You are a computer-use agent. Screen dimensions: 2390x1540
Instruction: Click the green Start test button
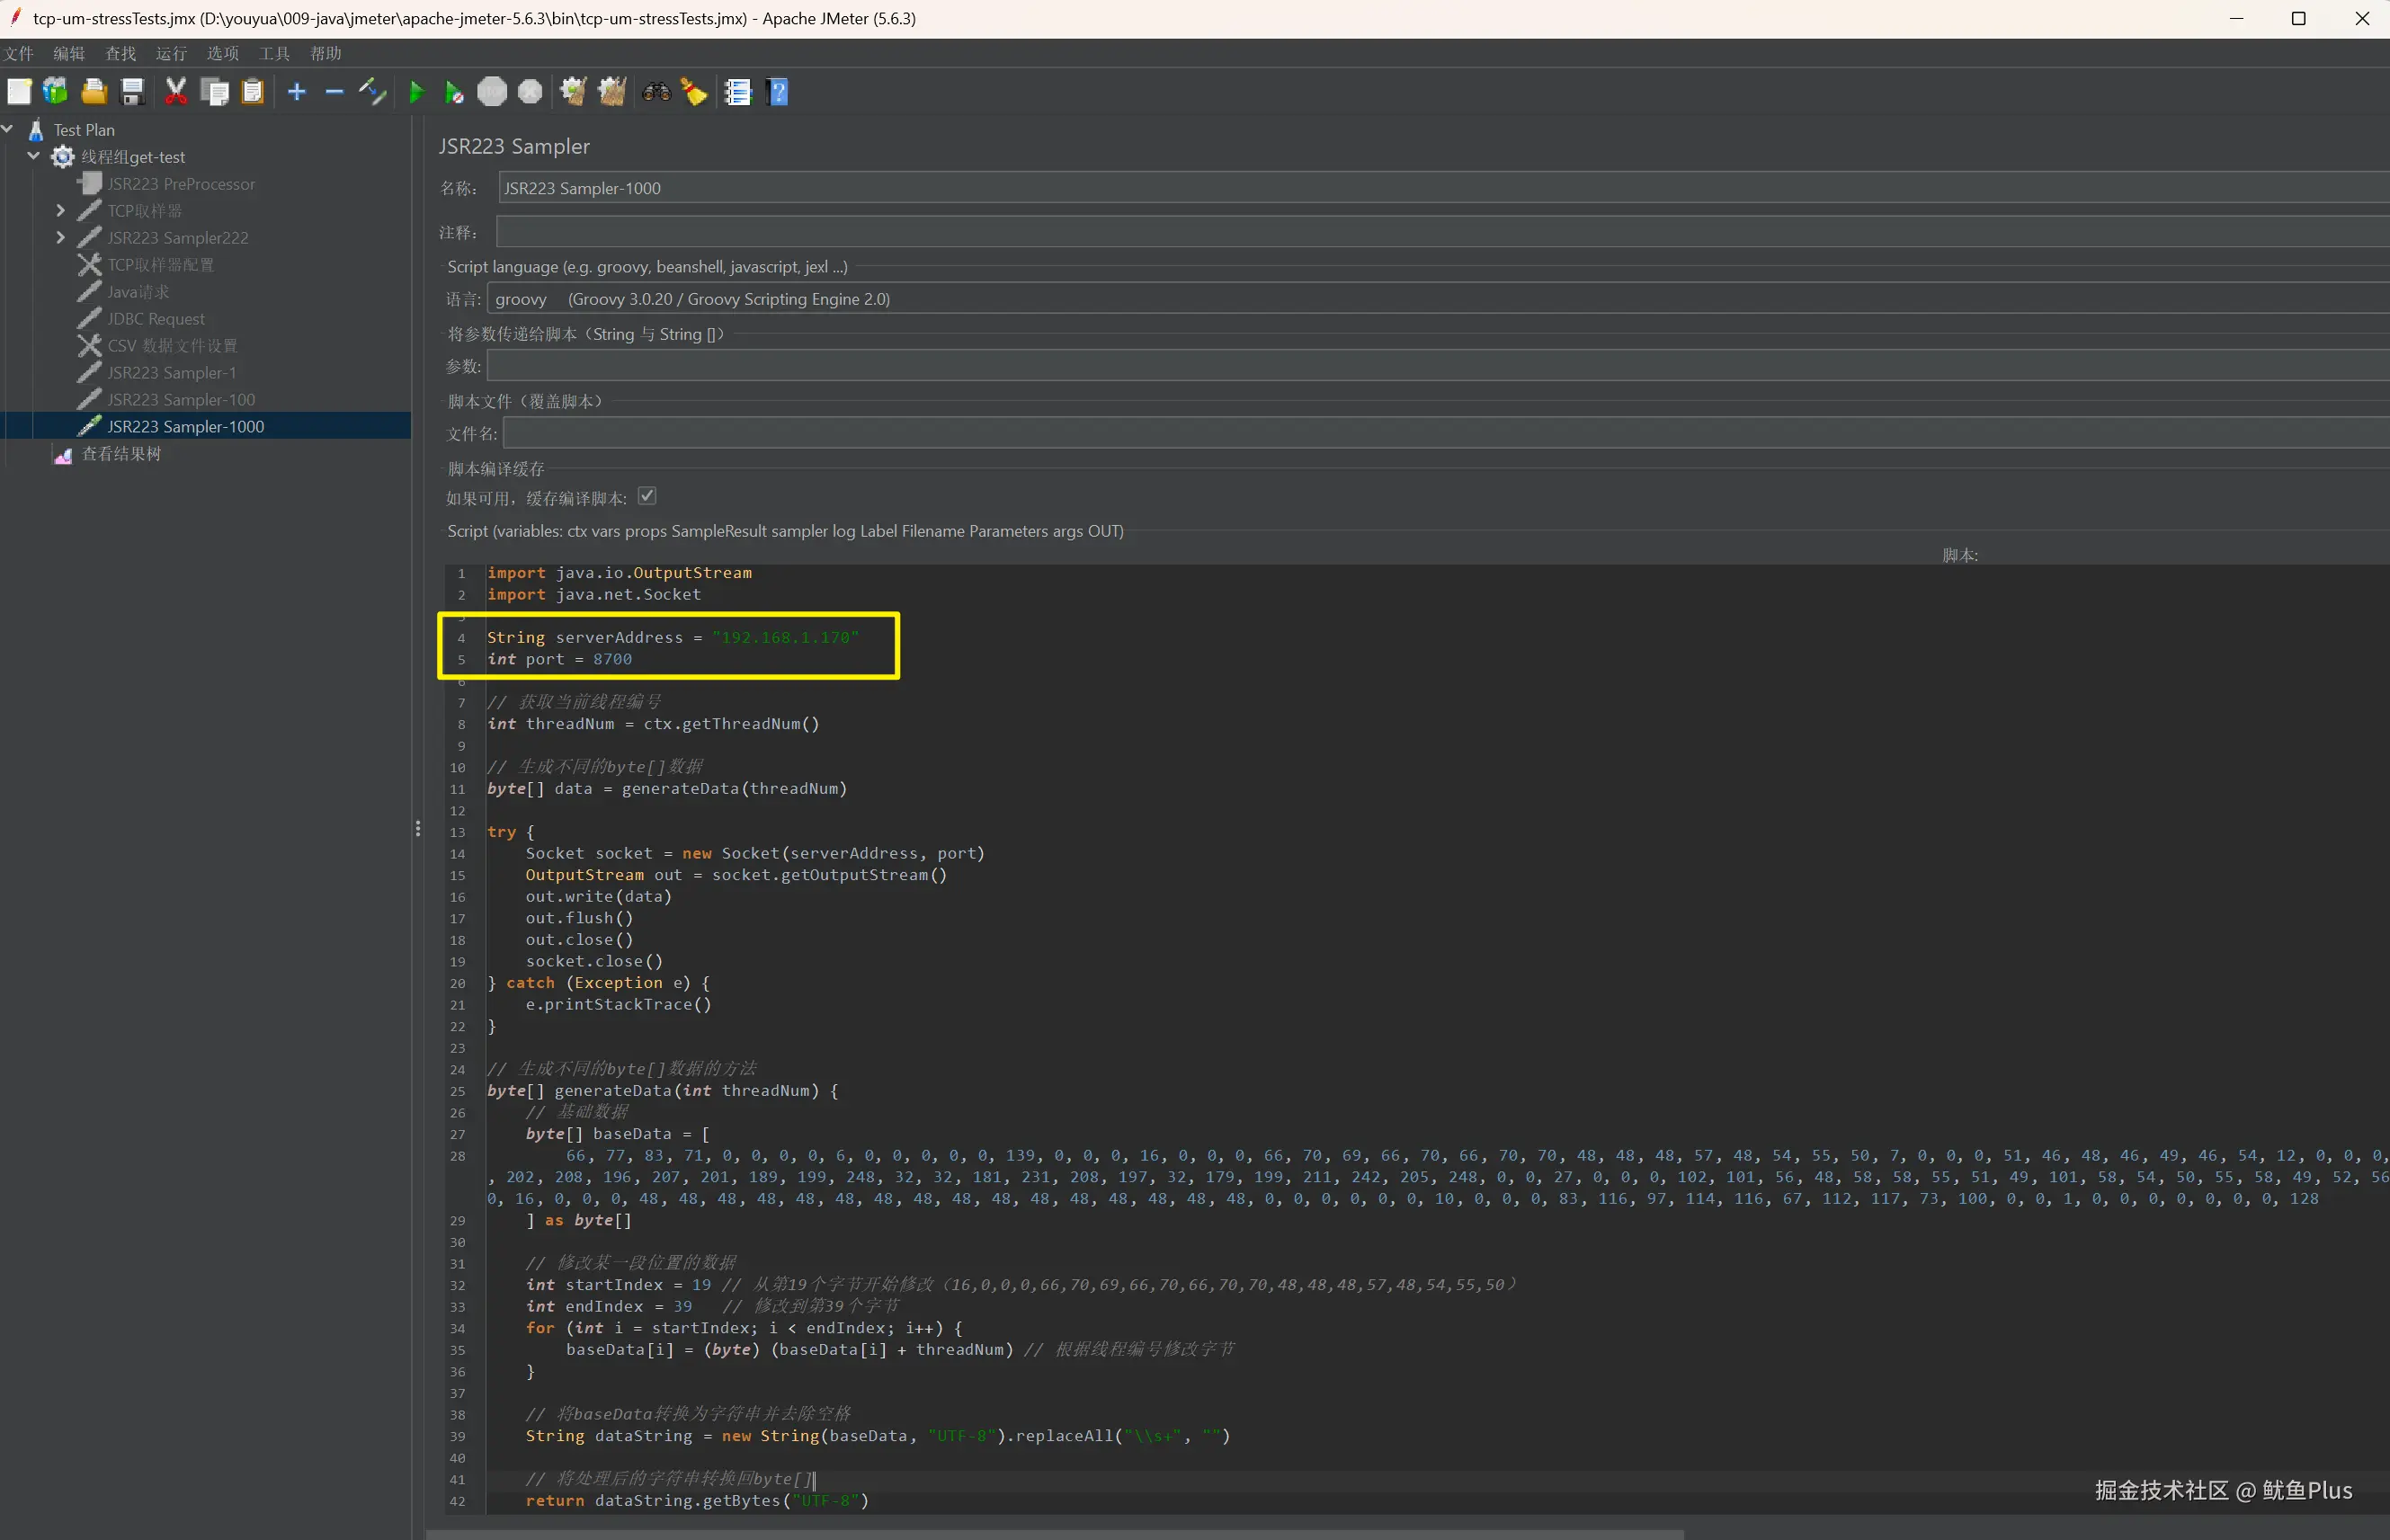click(x=416, y=93)
